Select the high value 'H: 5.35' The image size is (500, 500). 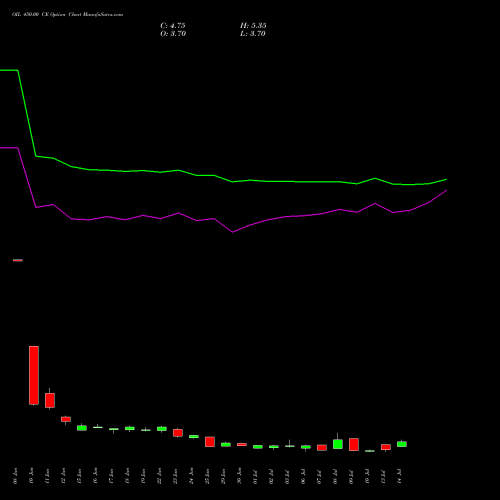click(253, 26)
